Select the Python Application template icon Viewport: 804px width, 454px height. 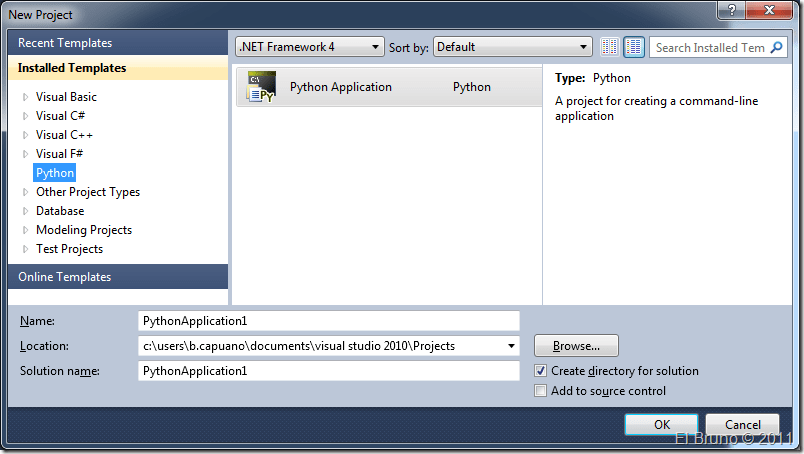pos(261,87)
